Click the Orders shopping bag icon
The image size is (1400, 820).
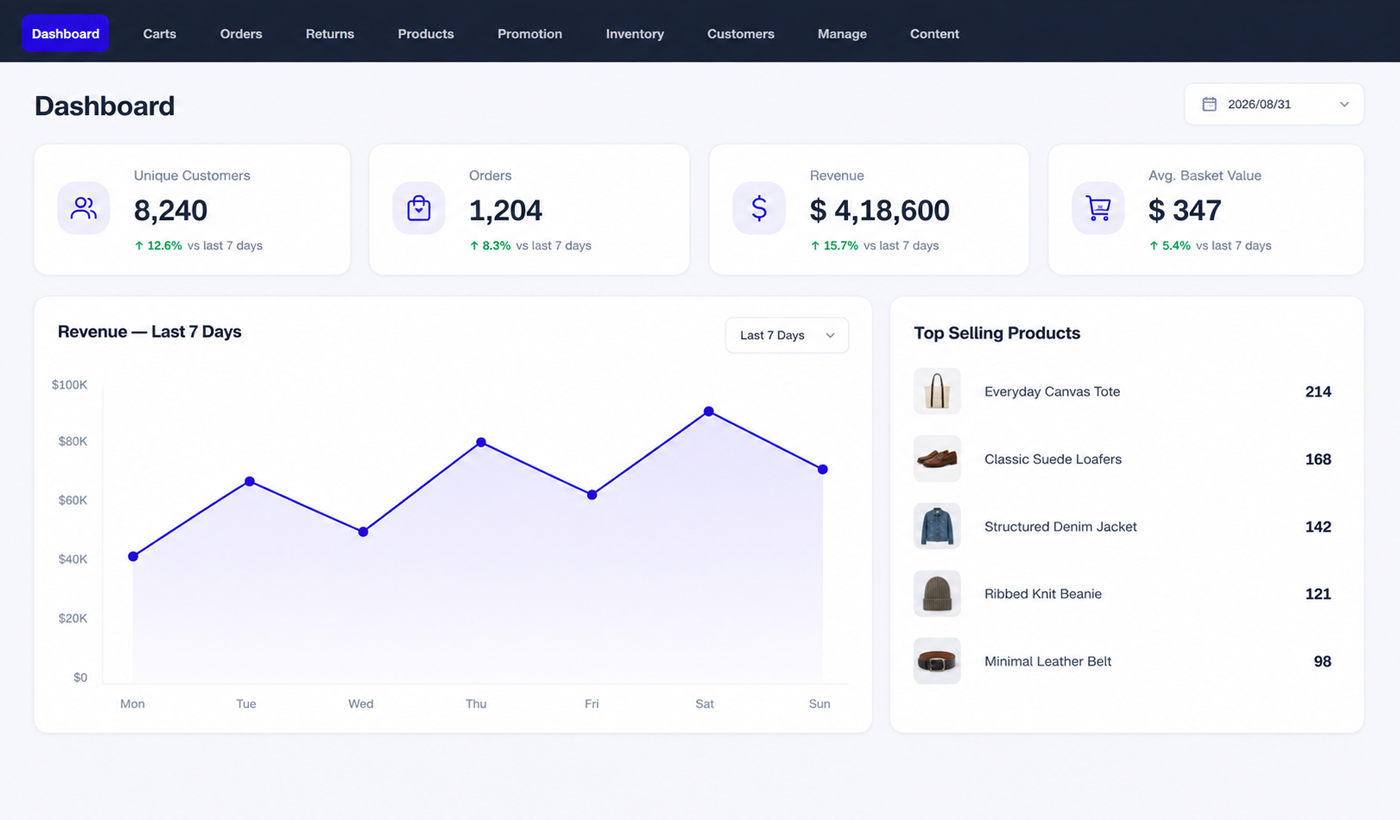coord(418,208)
